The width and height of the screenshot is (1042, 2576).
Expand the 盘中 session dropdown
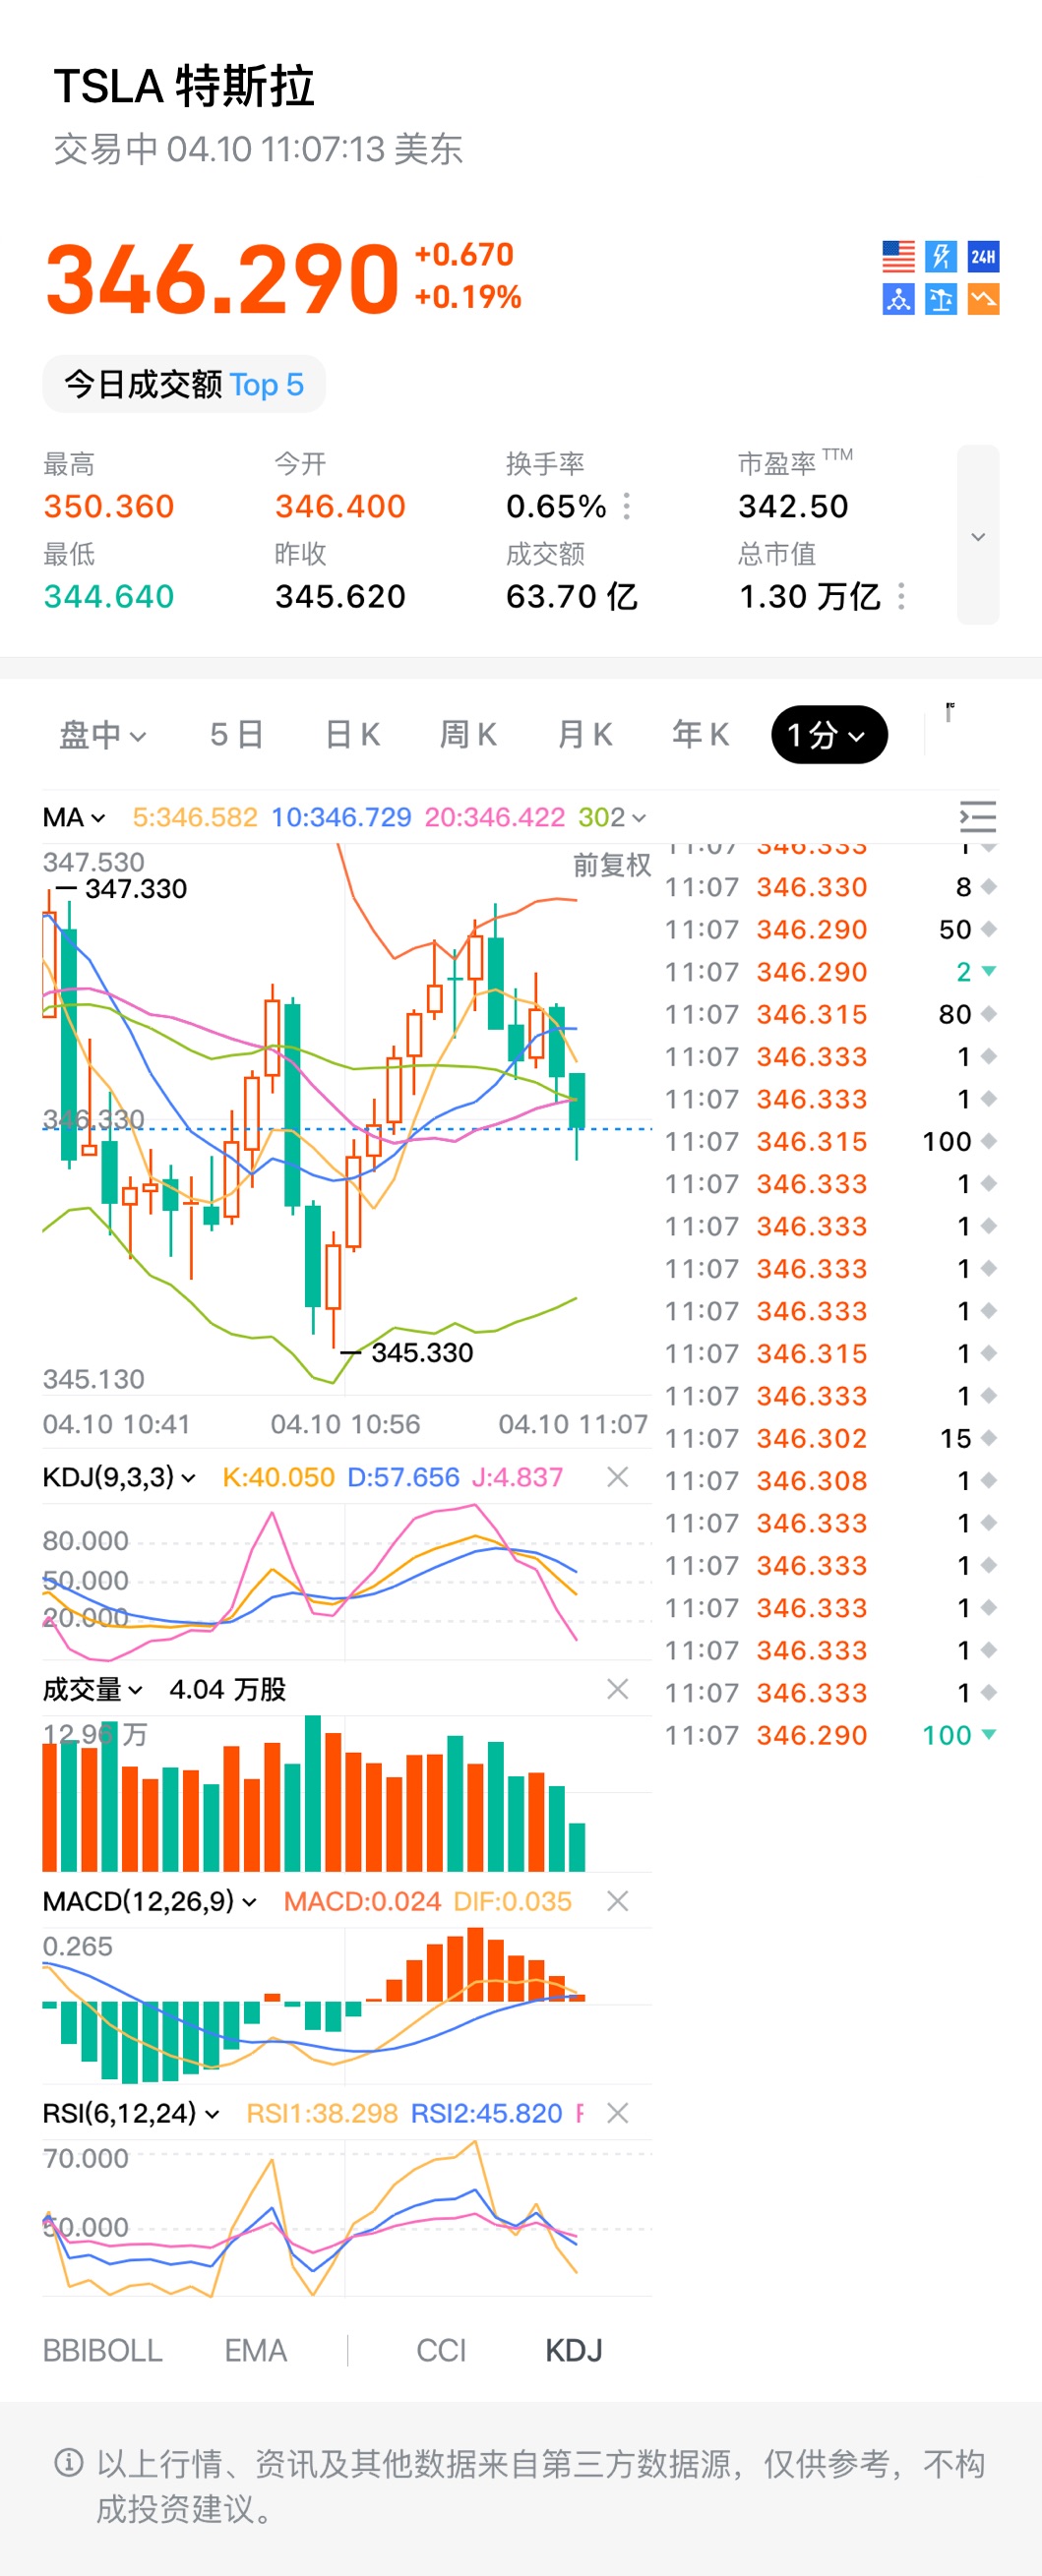(103, 735)
